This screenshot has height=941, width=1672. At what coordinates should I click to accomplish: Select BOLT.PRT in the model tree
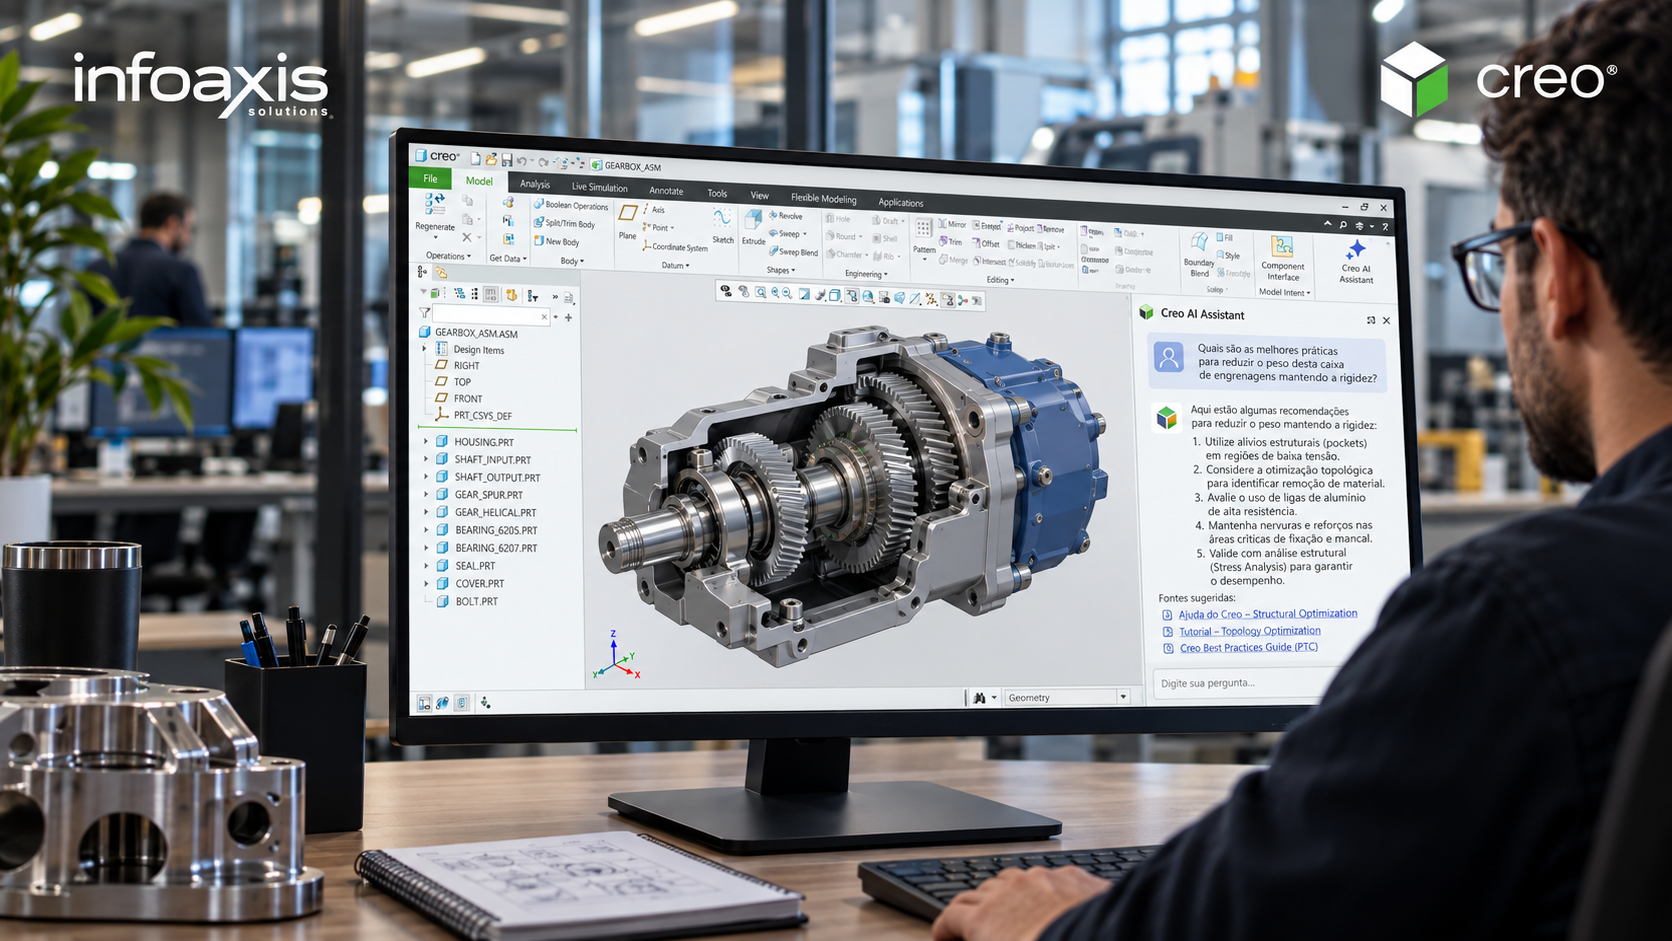pos(467,601)
